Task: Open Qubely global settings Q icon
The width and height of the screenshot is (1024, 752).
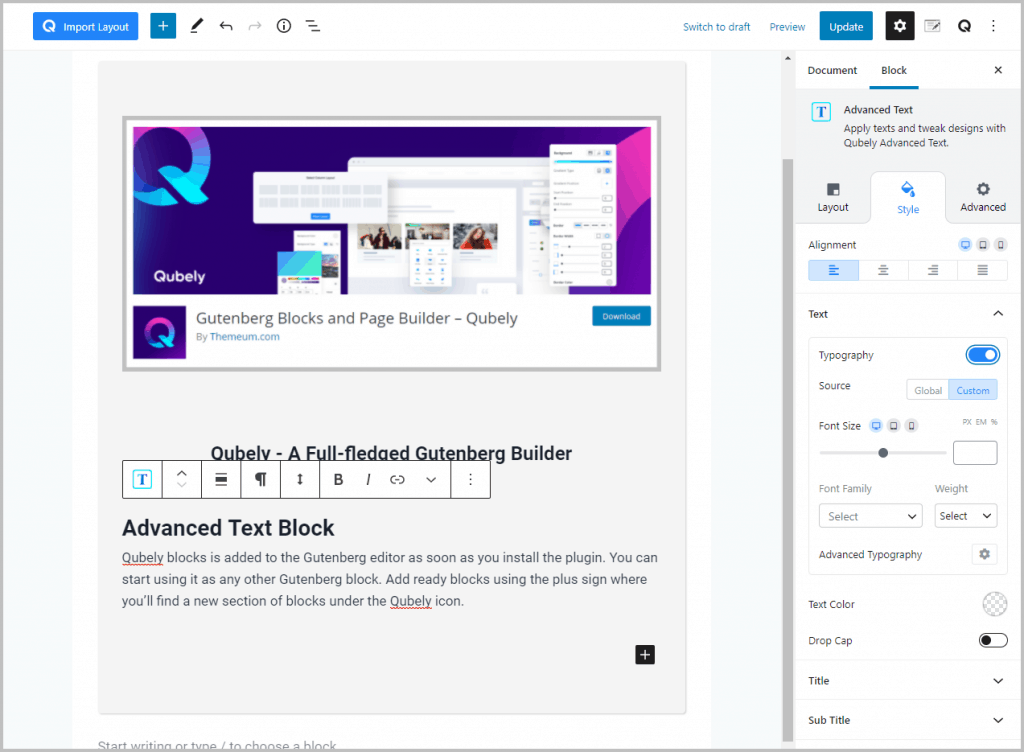Action: [x=964, y=26]
